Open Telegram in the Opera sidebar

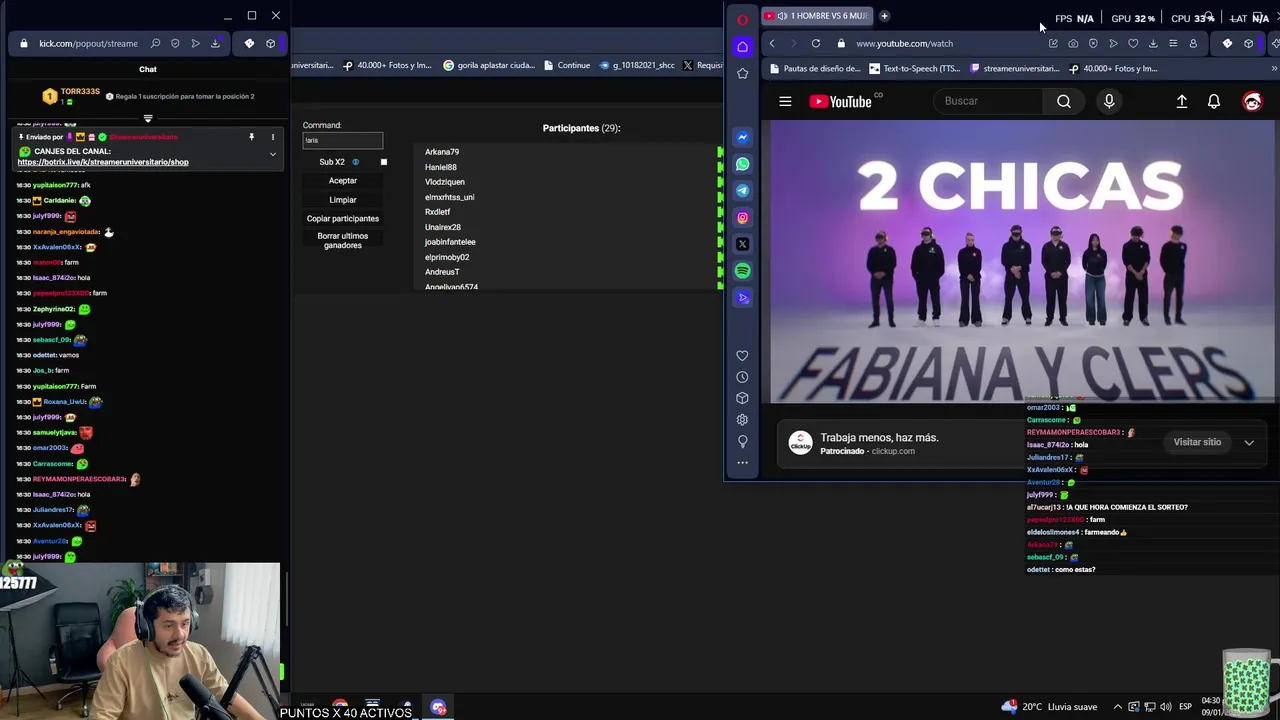tap(742, 191)
